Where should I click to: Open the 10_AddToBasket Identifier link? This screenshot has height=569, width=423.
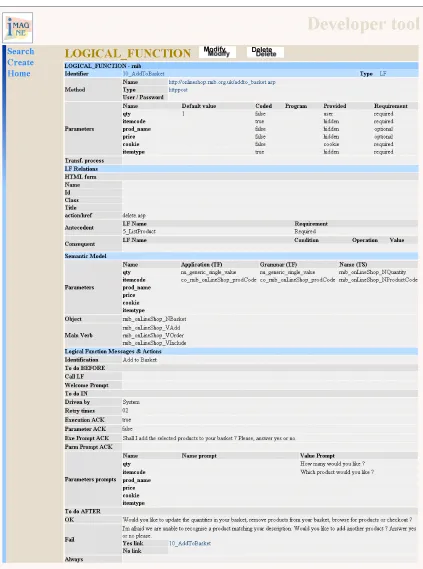144,74
